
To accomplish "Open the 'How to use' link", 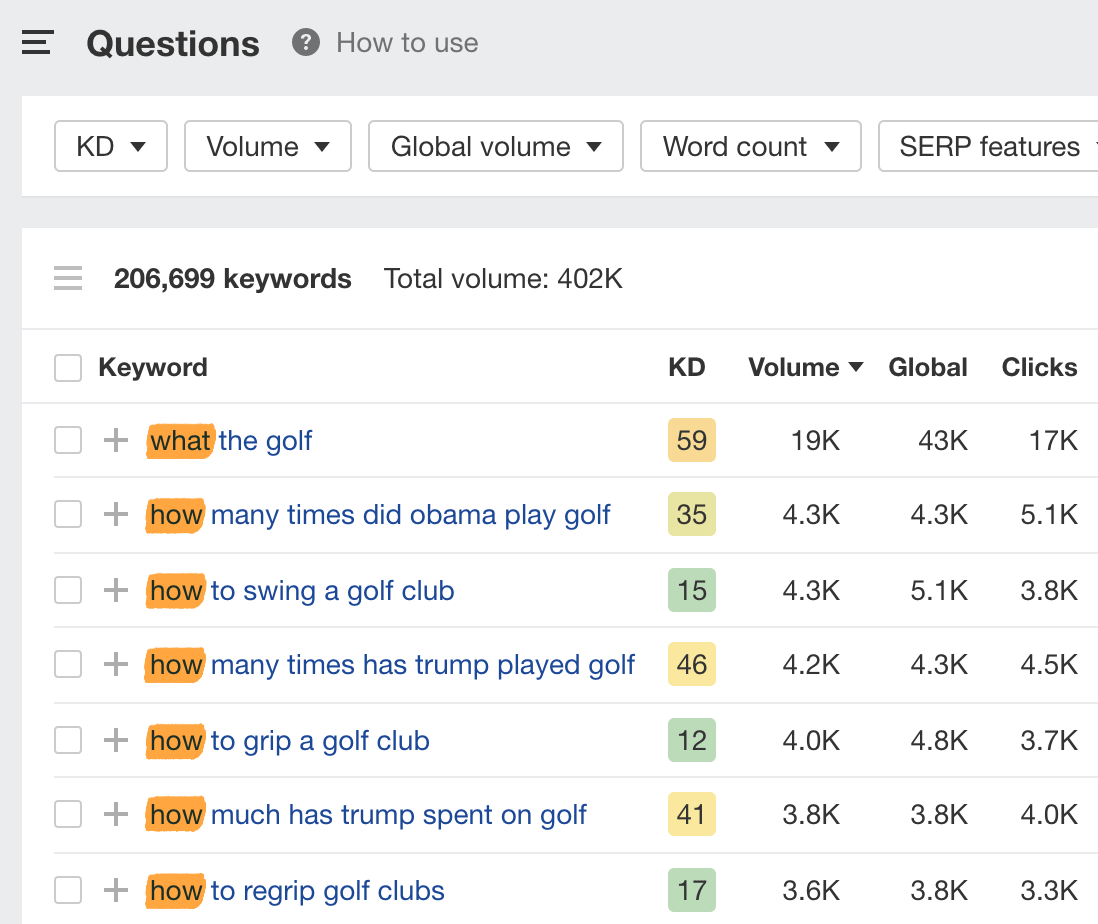I will [x=407, y=43].
